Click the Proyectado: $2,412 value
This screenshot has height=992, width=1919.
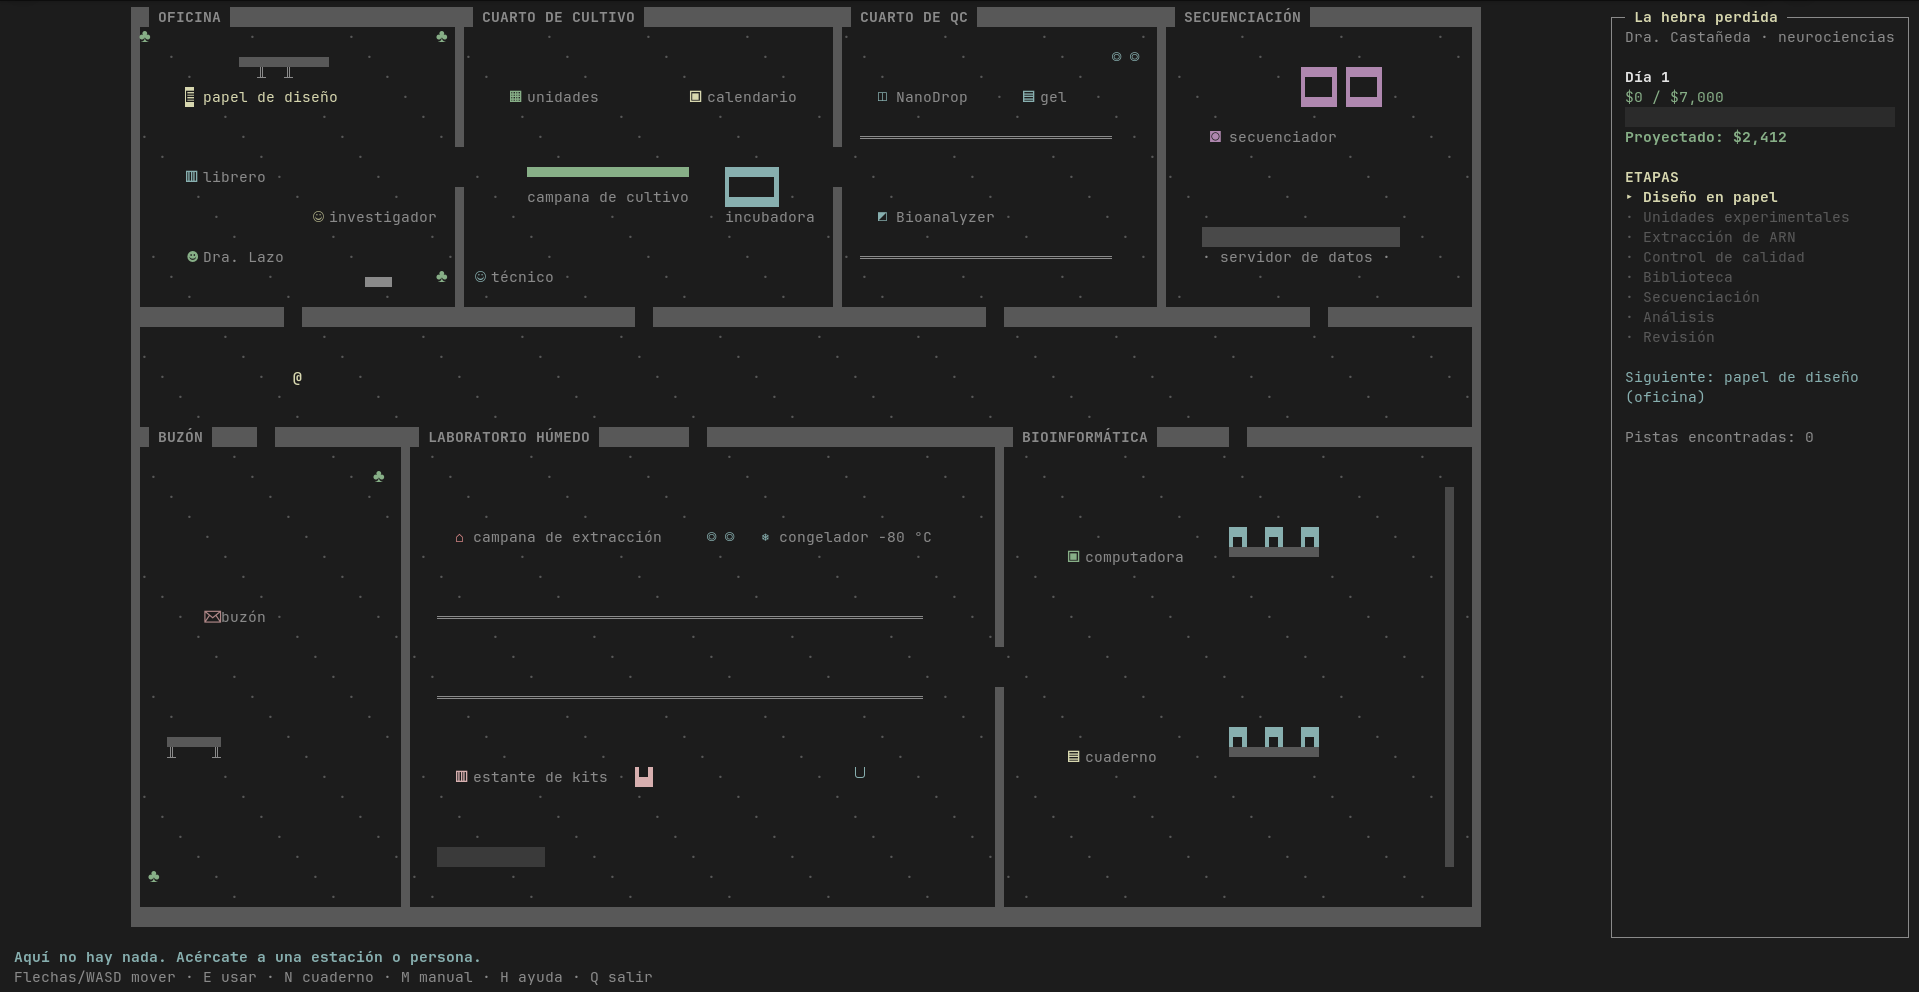click(x=1705, y=137)
